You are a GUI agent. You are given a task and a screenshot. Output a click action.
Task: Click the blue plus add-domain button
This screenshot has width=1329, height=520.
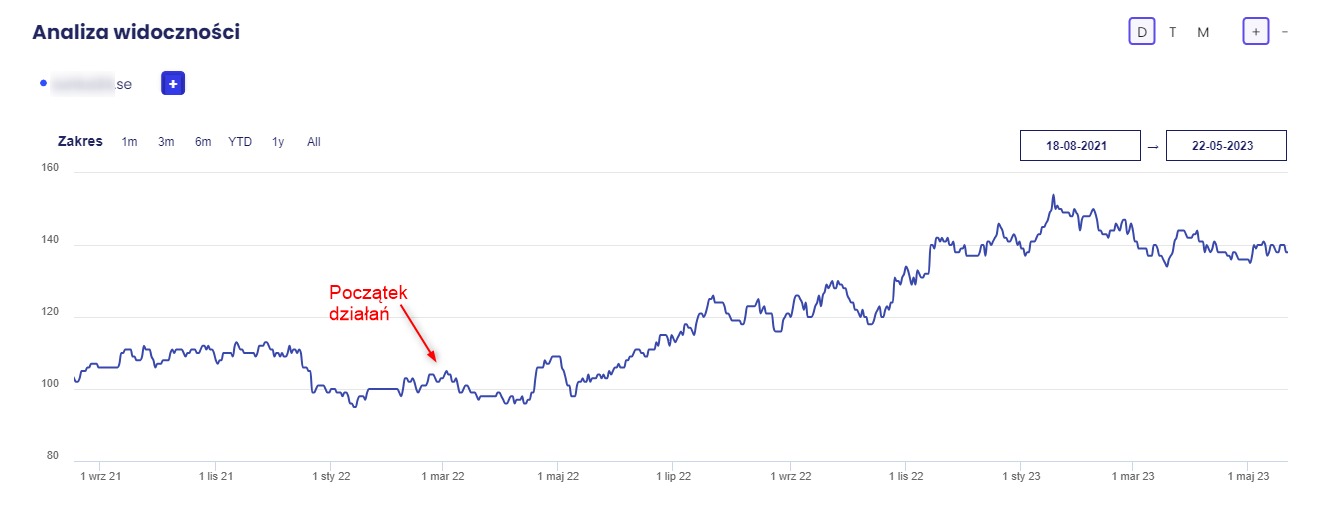coord(173,84)
